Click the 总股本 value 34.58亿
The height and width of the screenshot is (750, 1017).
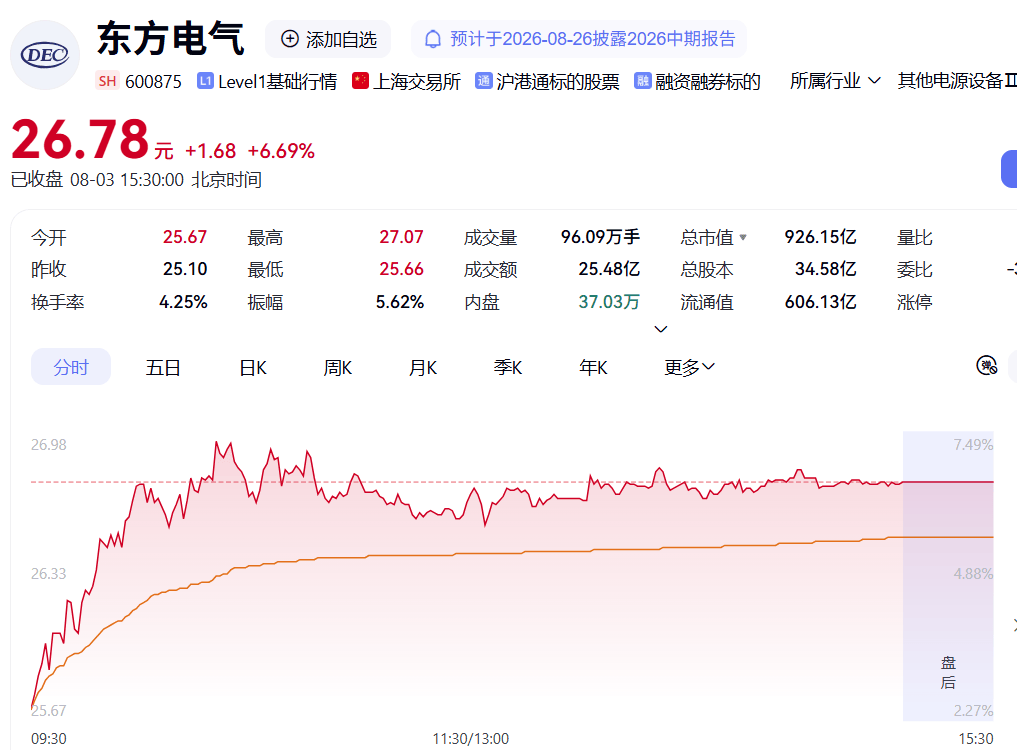click(x=826, y=269)
